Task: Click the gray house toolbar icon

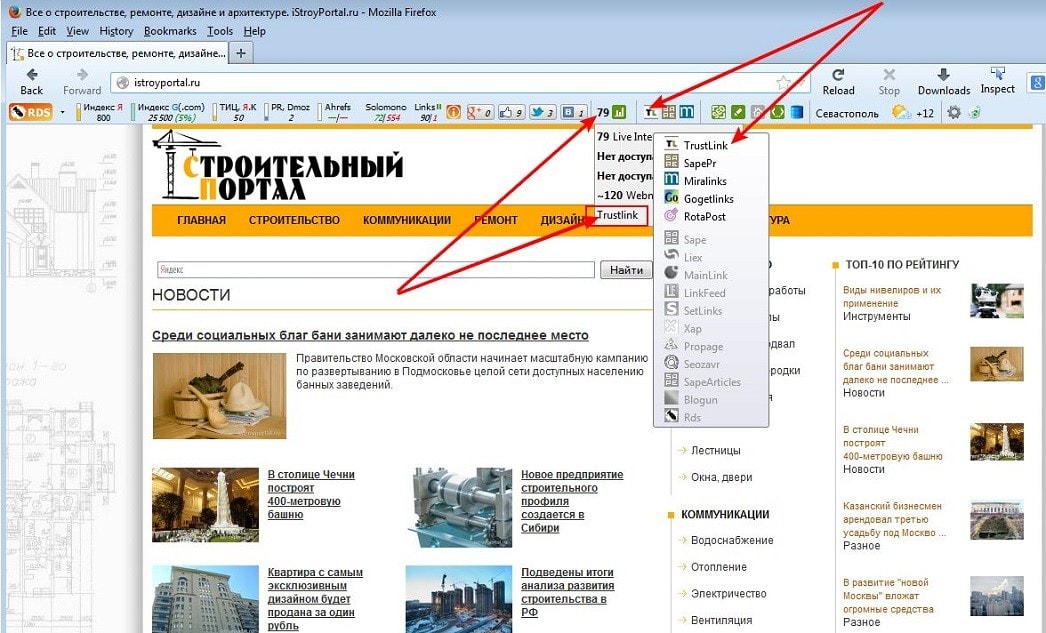Action: tap(758, 112)
